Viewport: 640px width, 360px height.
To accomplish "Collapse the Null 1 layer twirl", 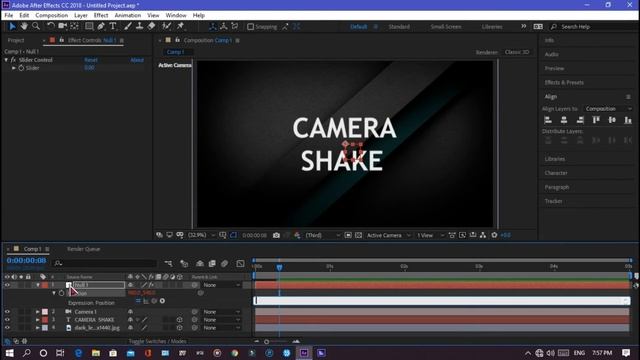I will click(38, 285).
